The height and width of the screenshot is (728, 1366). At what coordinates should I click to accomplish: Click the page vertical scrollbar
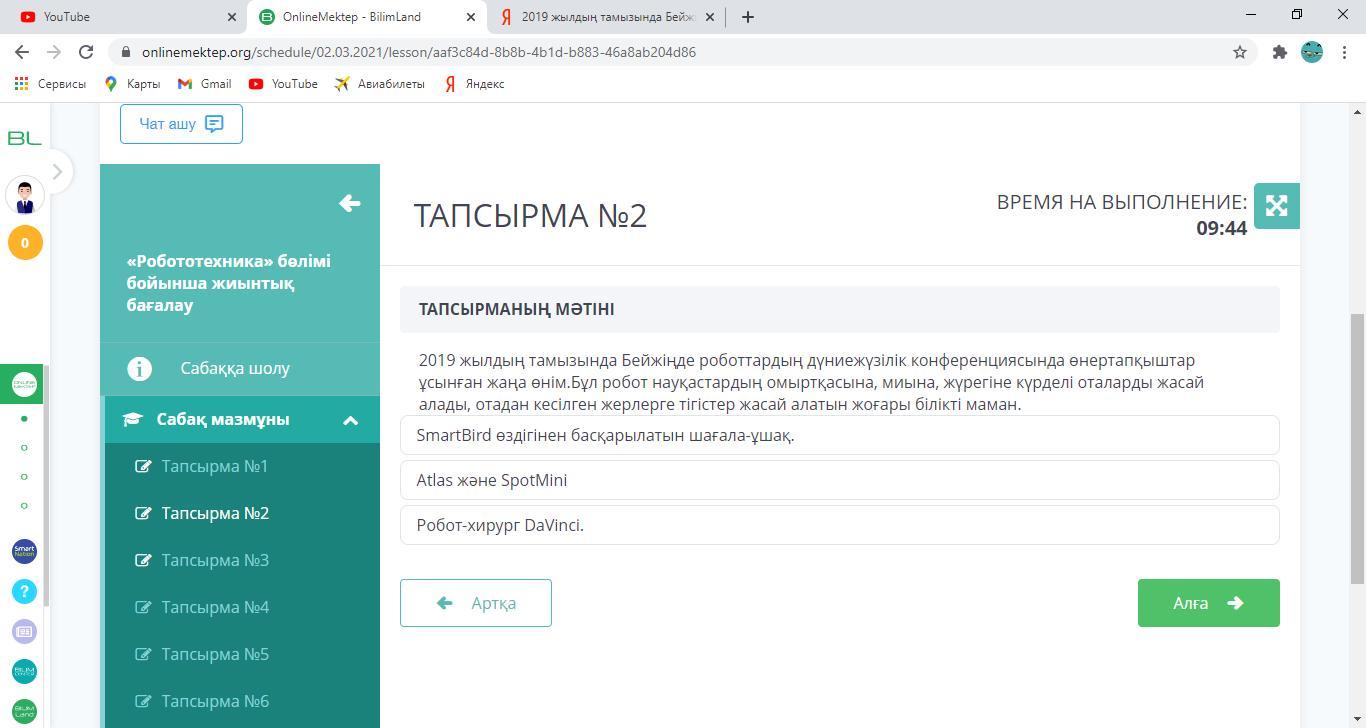coord(1357,450)
